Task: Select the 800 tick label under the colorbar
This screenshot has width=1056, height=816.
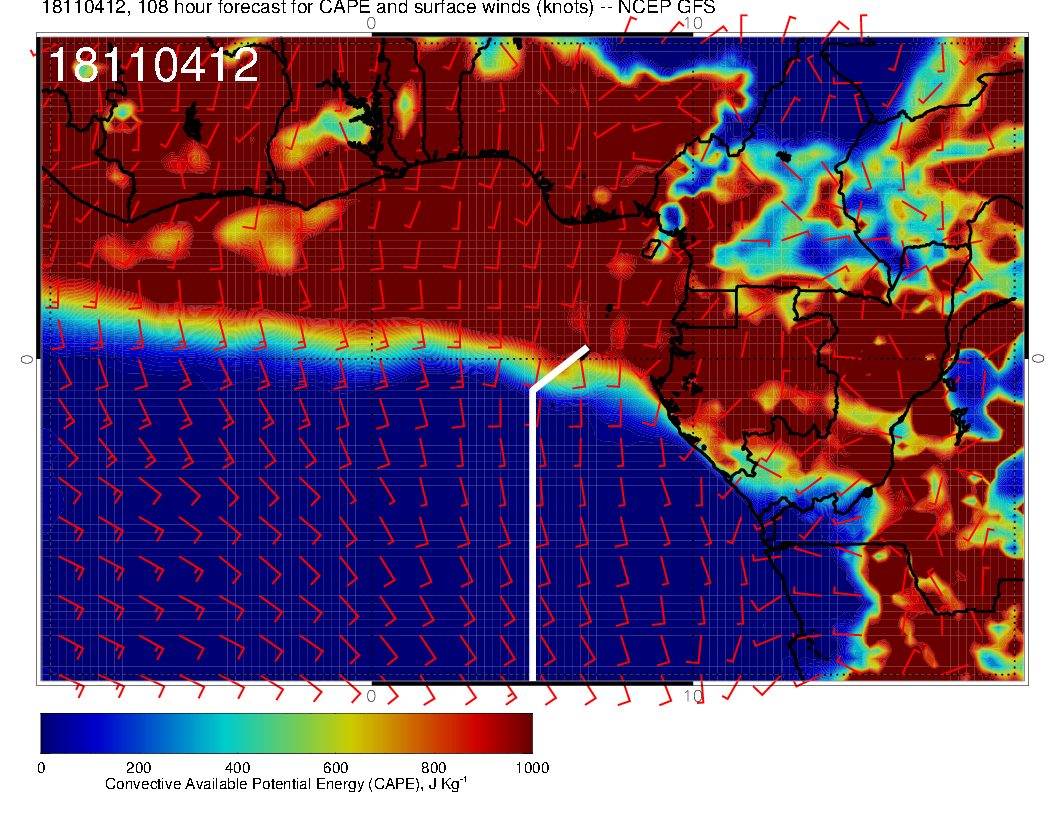Action: 433,768
